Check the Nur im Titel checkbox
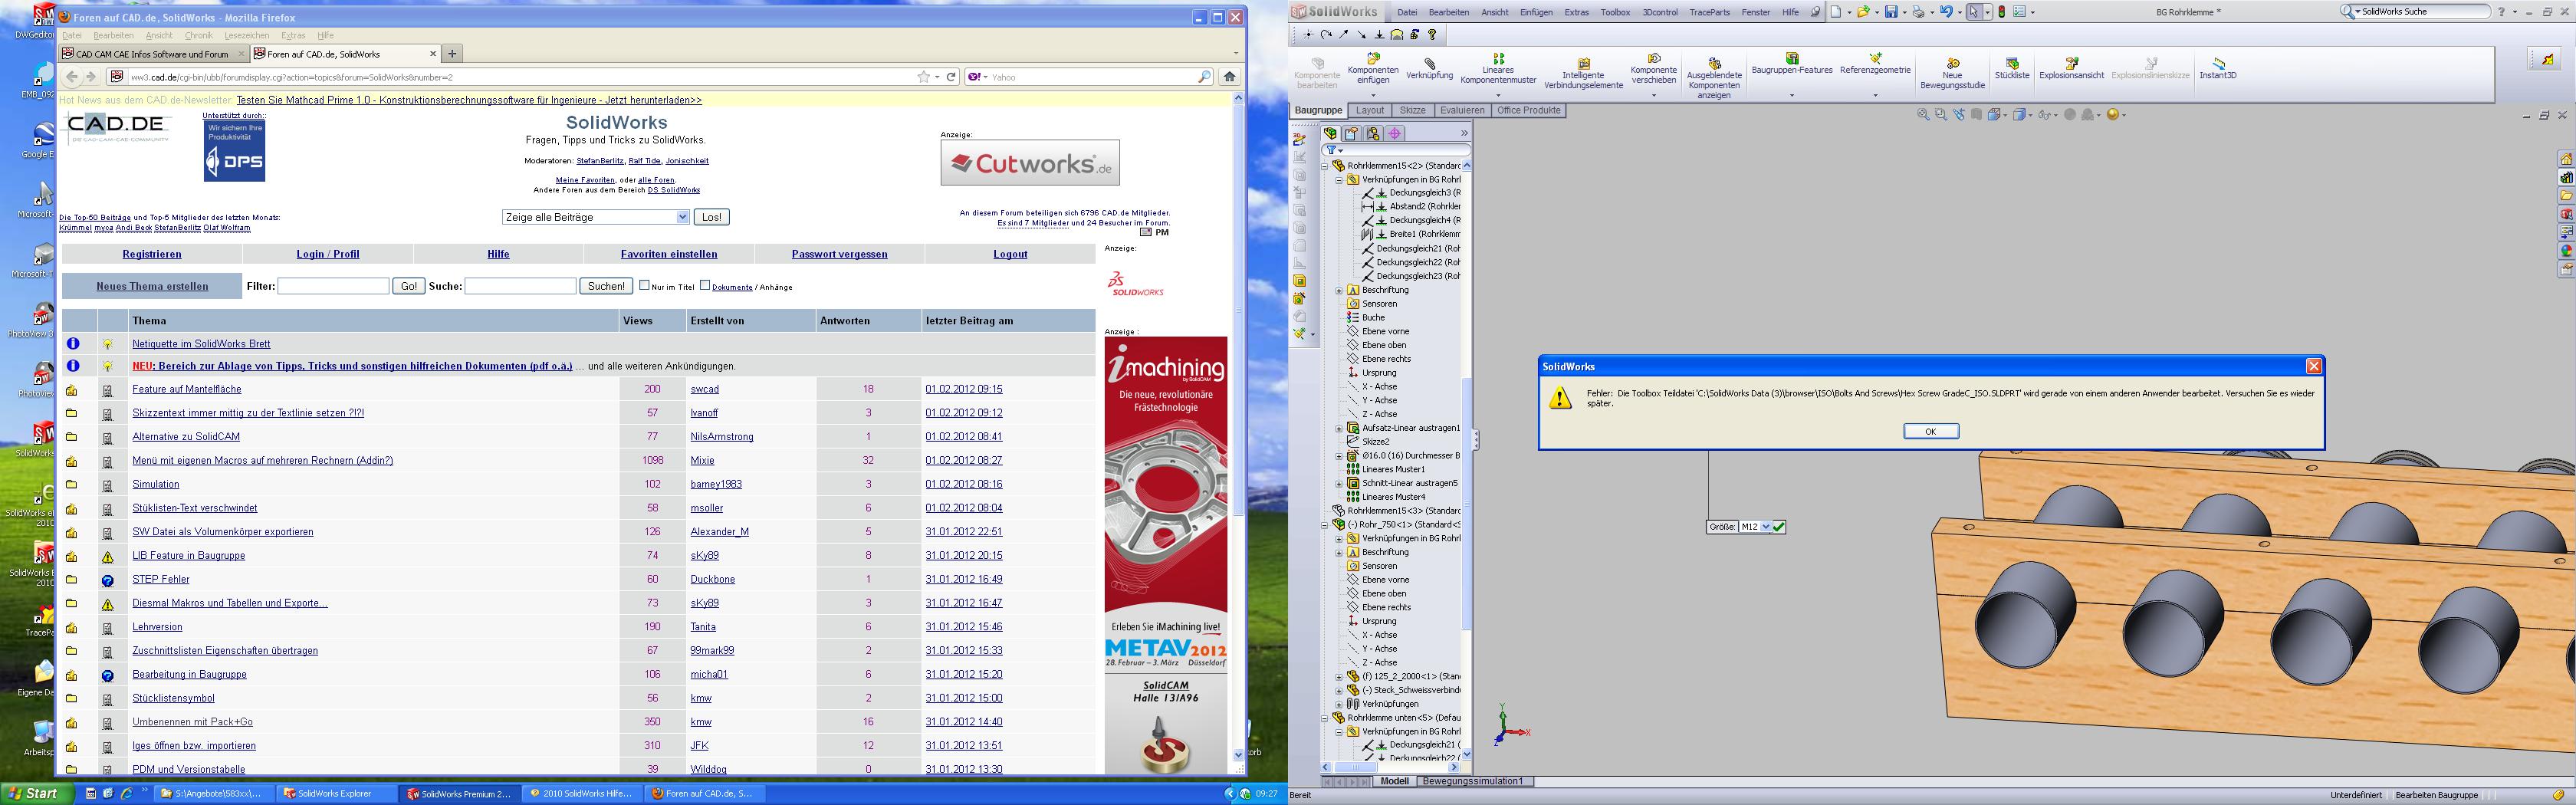 (645, 285)
